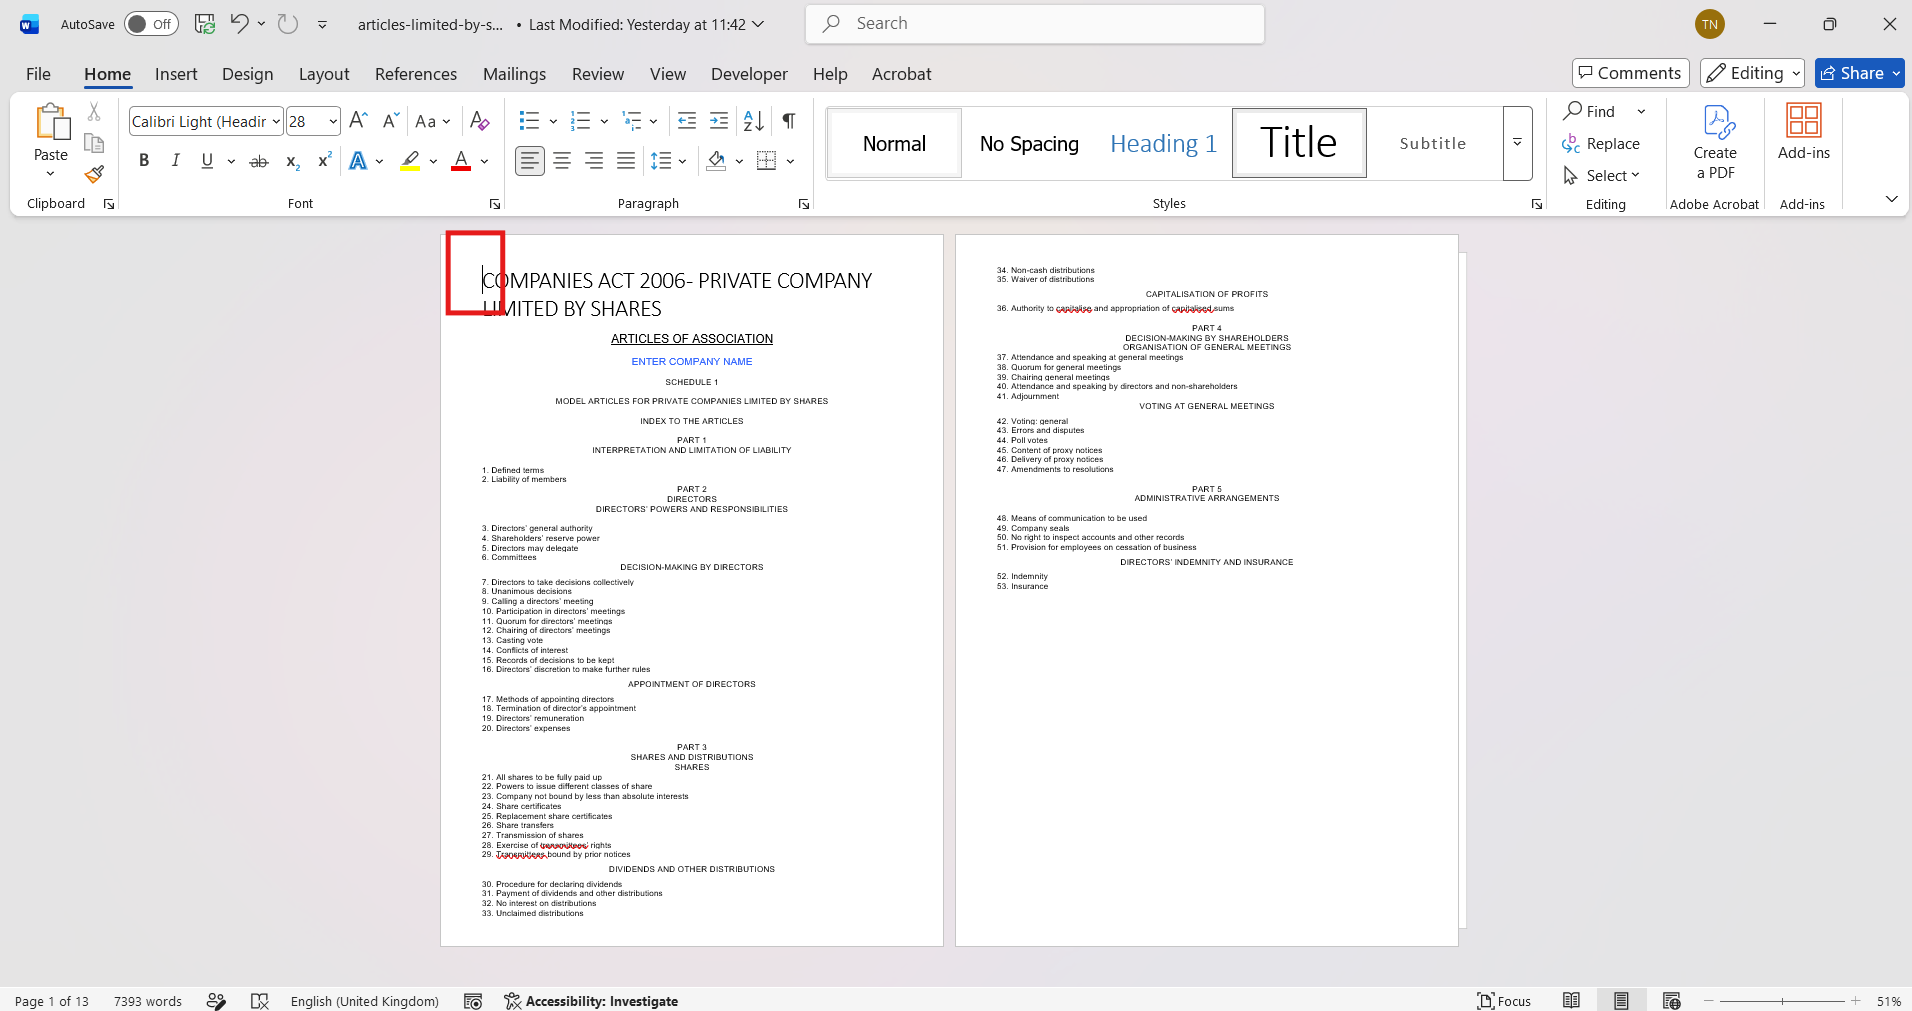Open the Editing mode dropdown
1912x1011 pixels.
tap(1752, 73)
